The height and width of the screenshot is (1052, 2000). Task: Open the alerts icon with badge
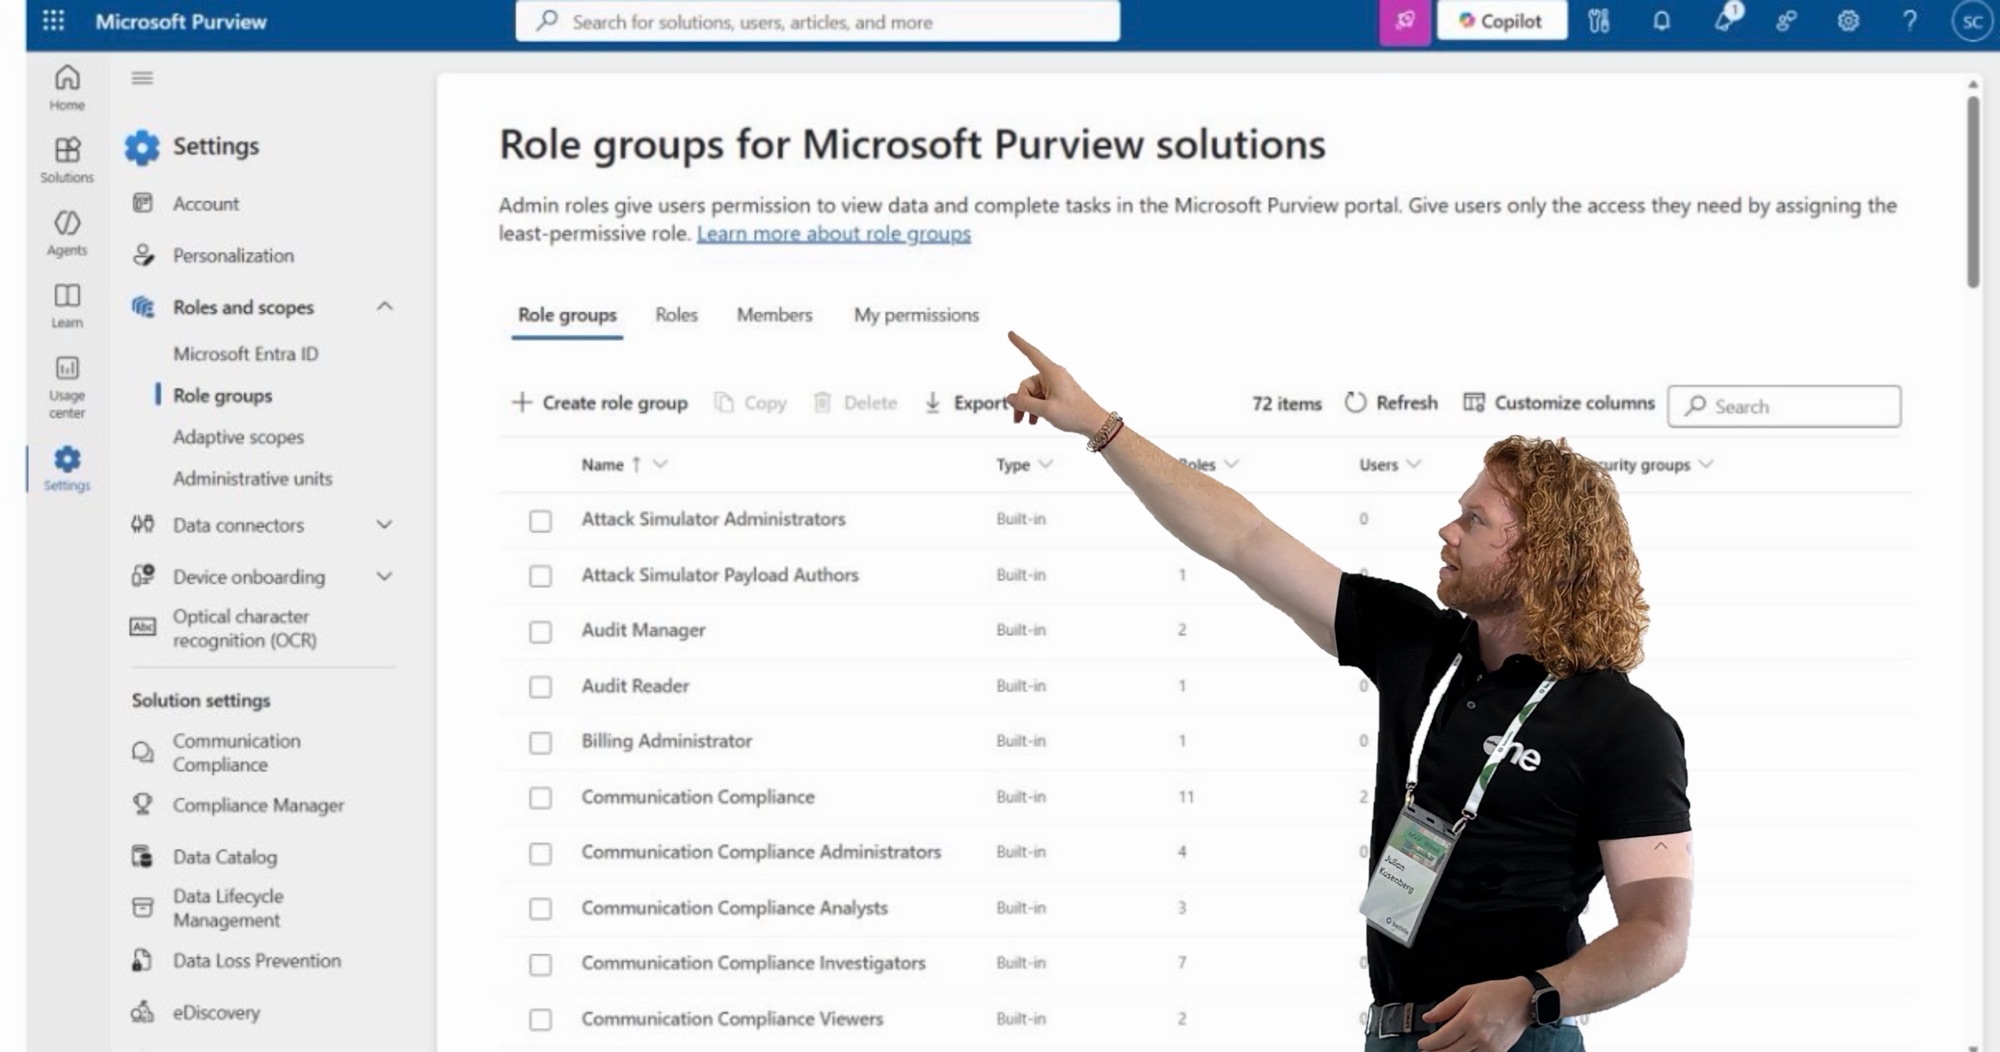[x=1726, y=19]
